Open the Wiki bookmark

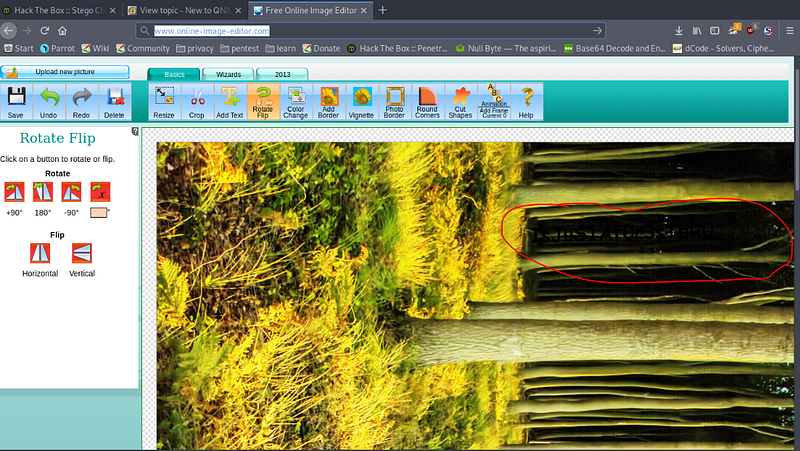pyautogui.click(x=95, y=48)
